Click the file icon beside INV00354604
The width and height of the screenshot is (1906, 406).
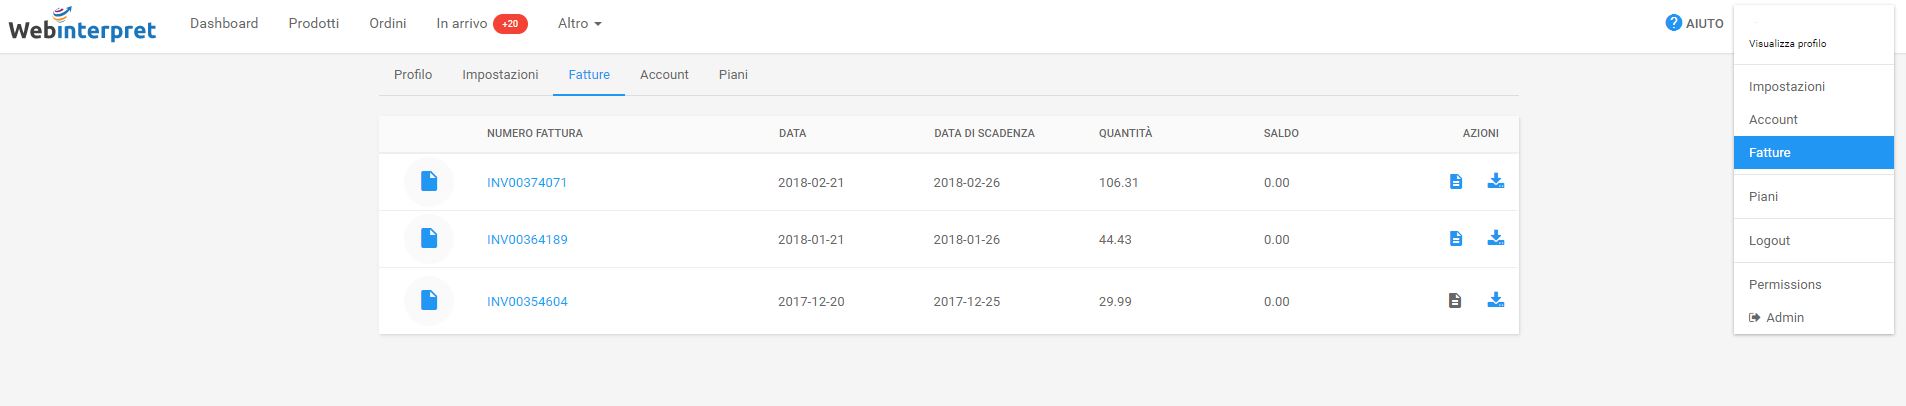pyautogui.click(x=429, y=300)
